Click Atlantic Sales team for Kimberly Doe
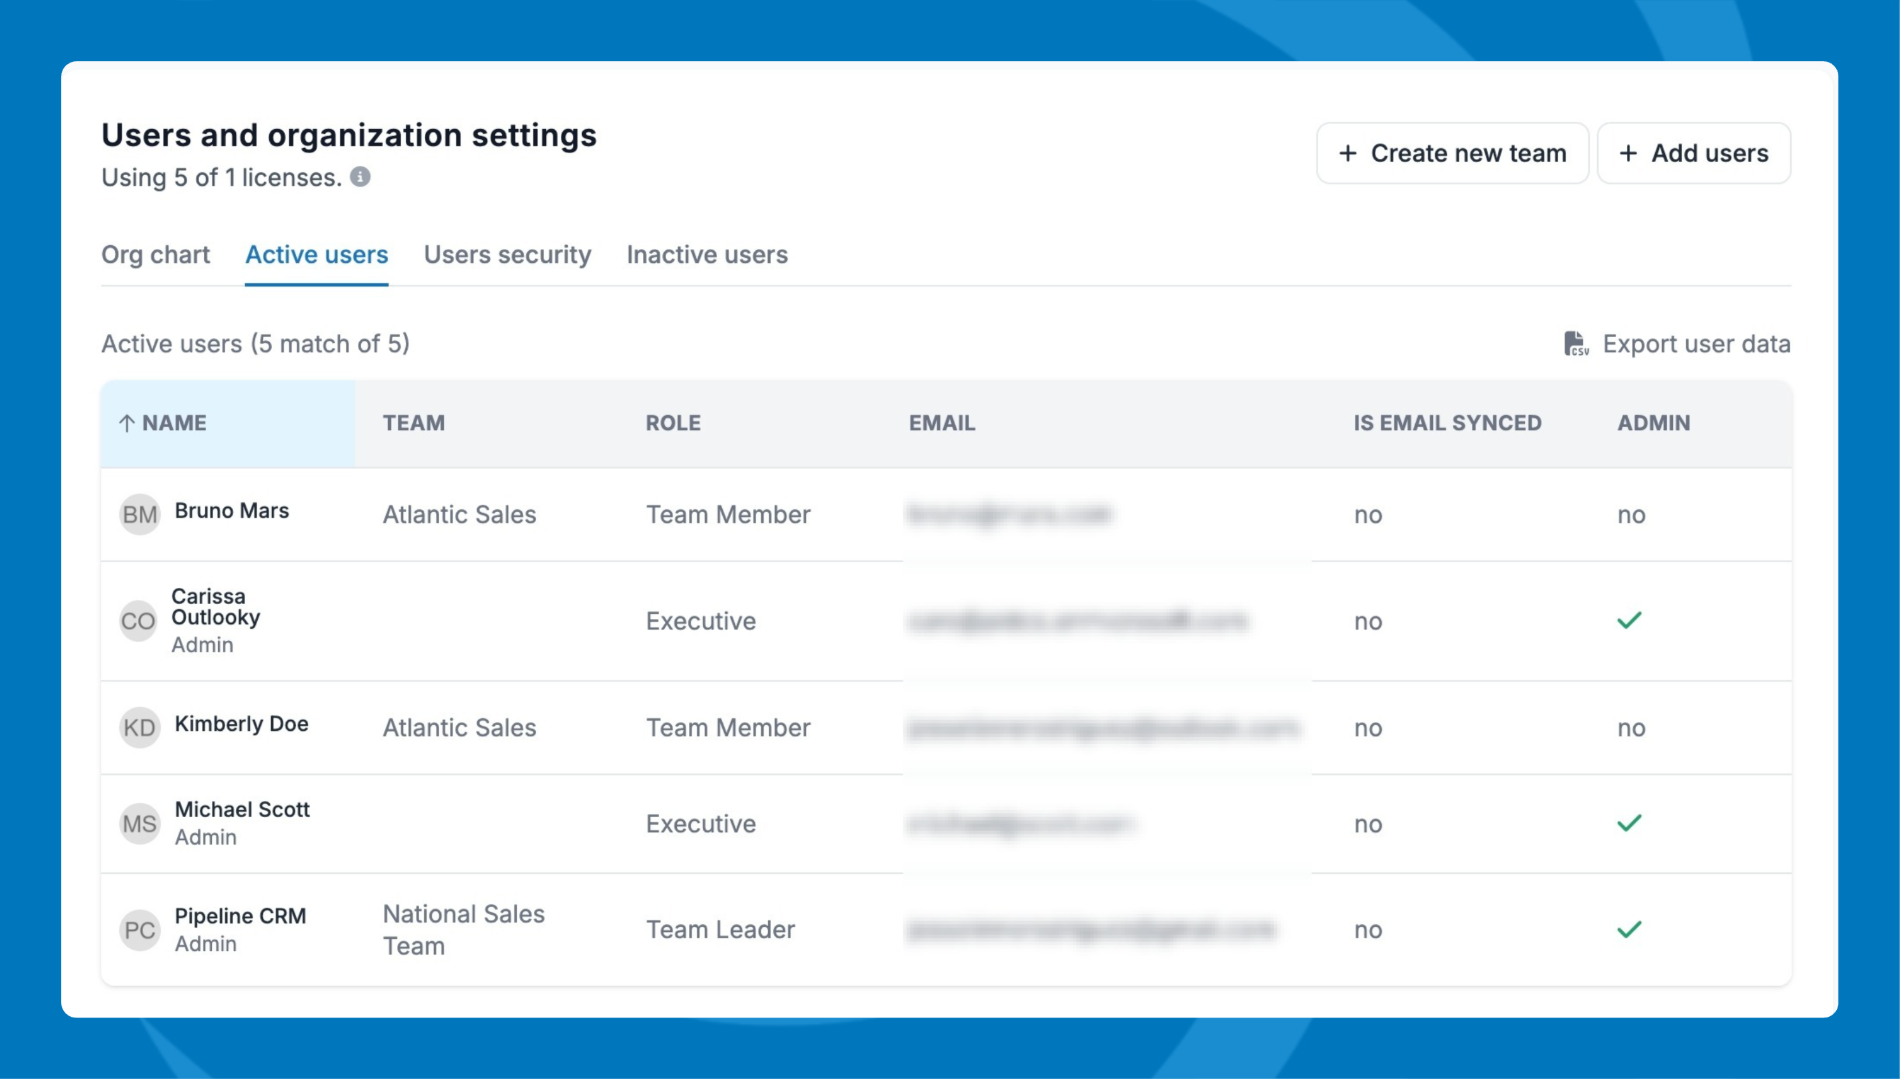The height and width of the screenshot is (1080, 1900). pyautogui.click(x=459, y=728)
